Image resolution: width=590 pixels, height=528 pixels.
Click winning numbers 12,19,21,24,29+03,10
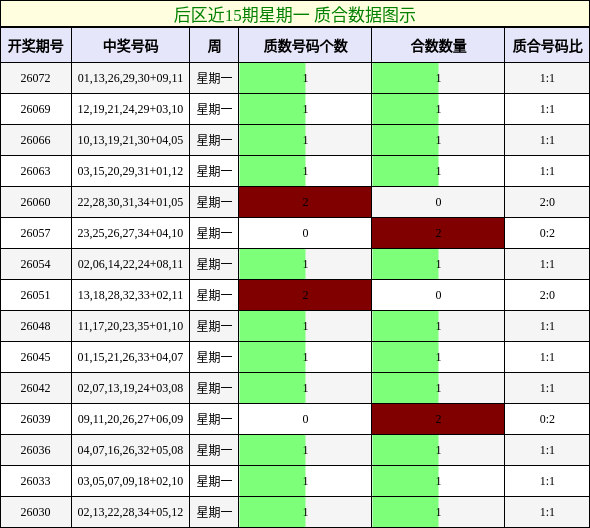(x=130, y=109)
